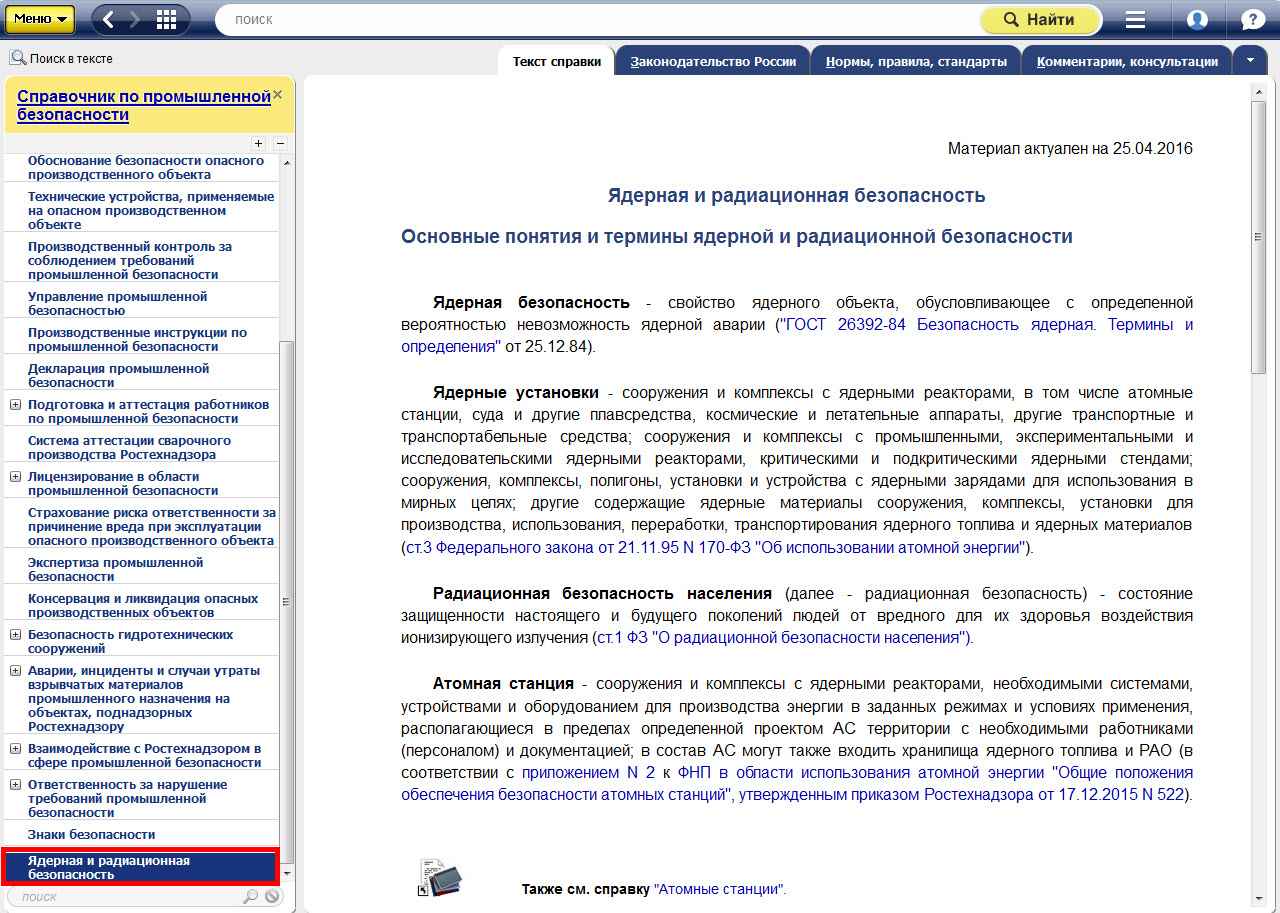Click the sidebar search magnifier icon
The height and width of the screenshot is (913, 1280).
(250, 897)
